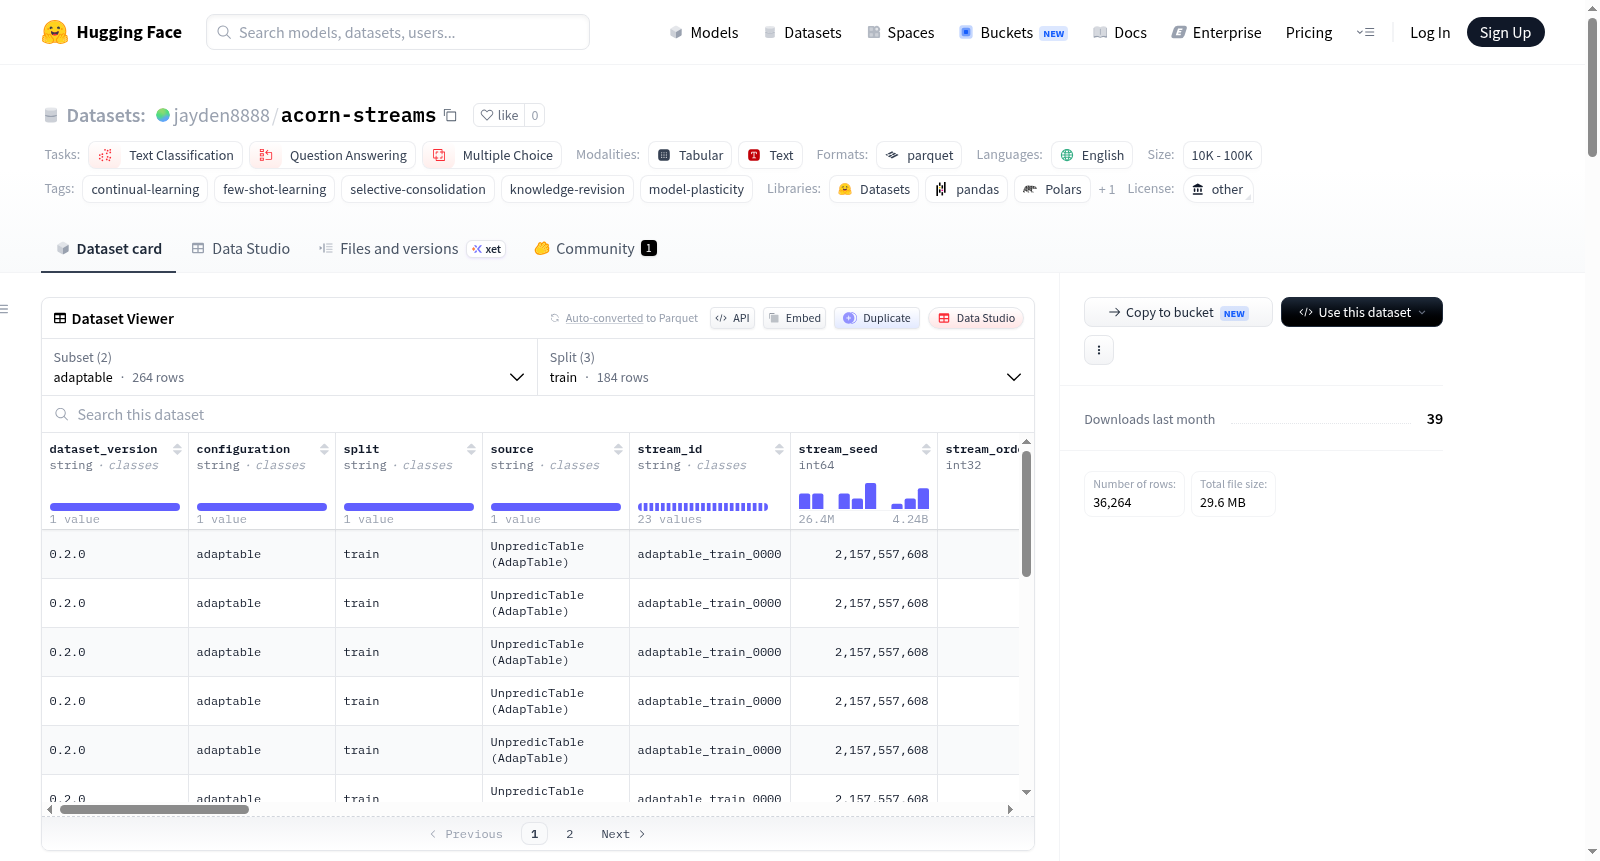This screenshot has height=861, width=1600.
Task: Open the other license tag
Action: [1218, 189]
